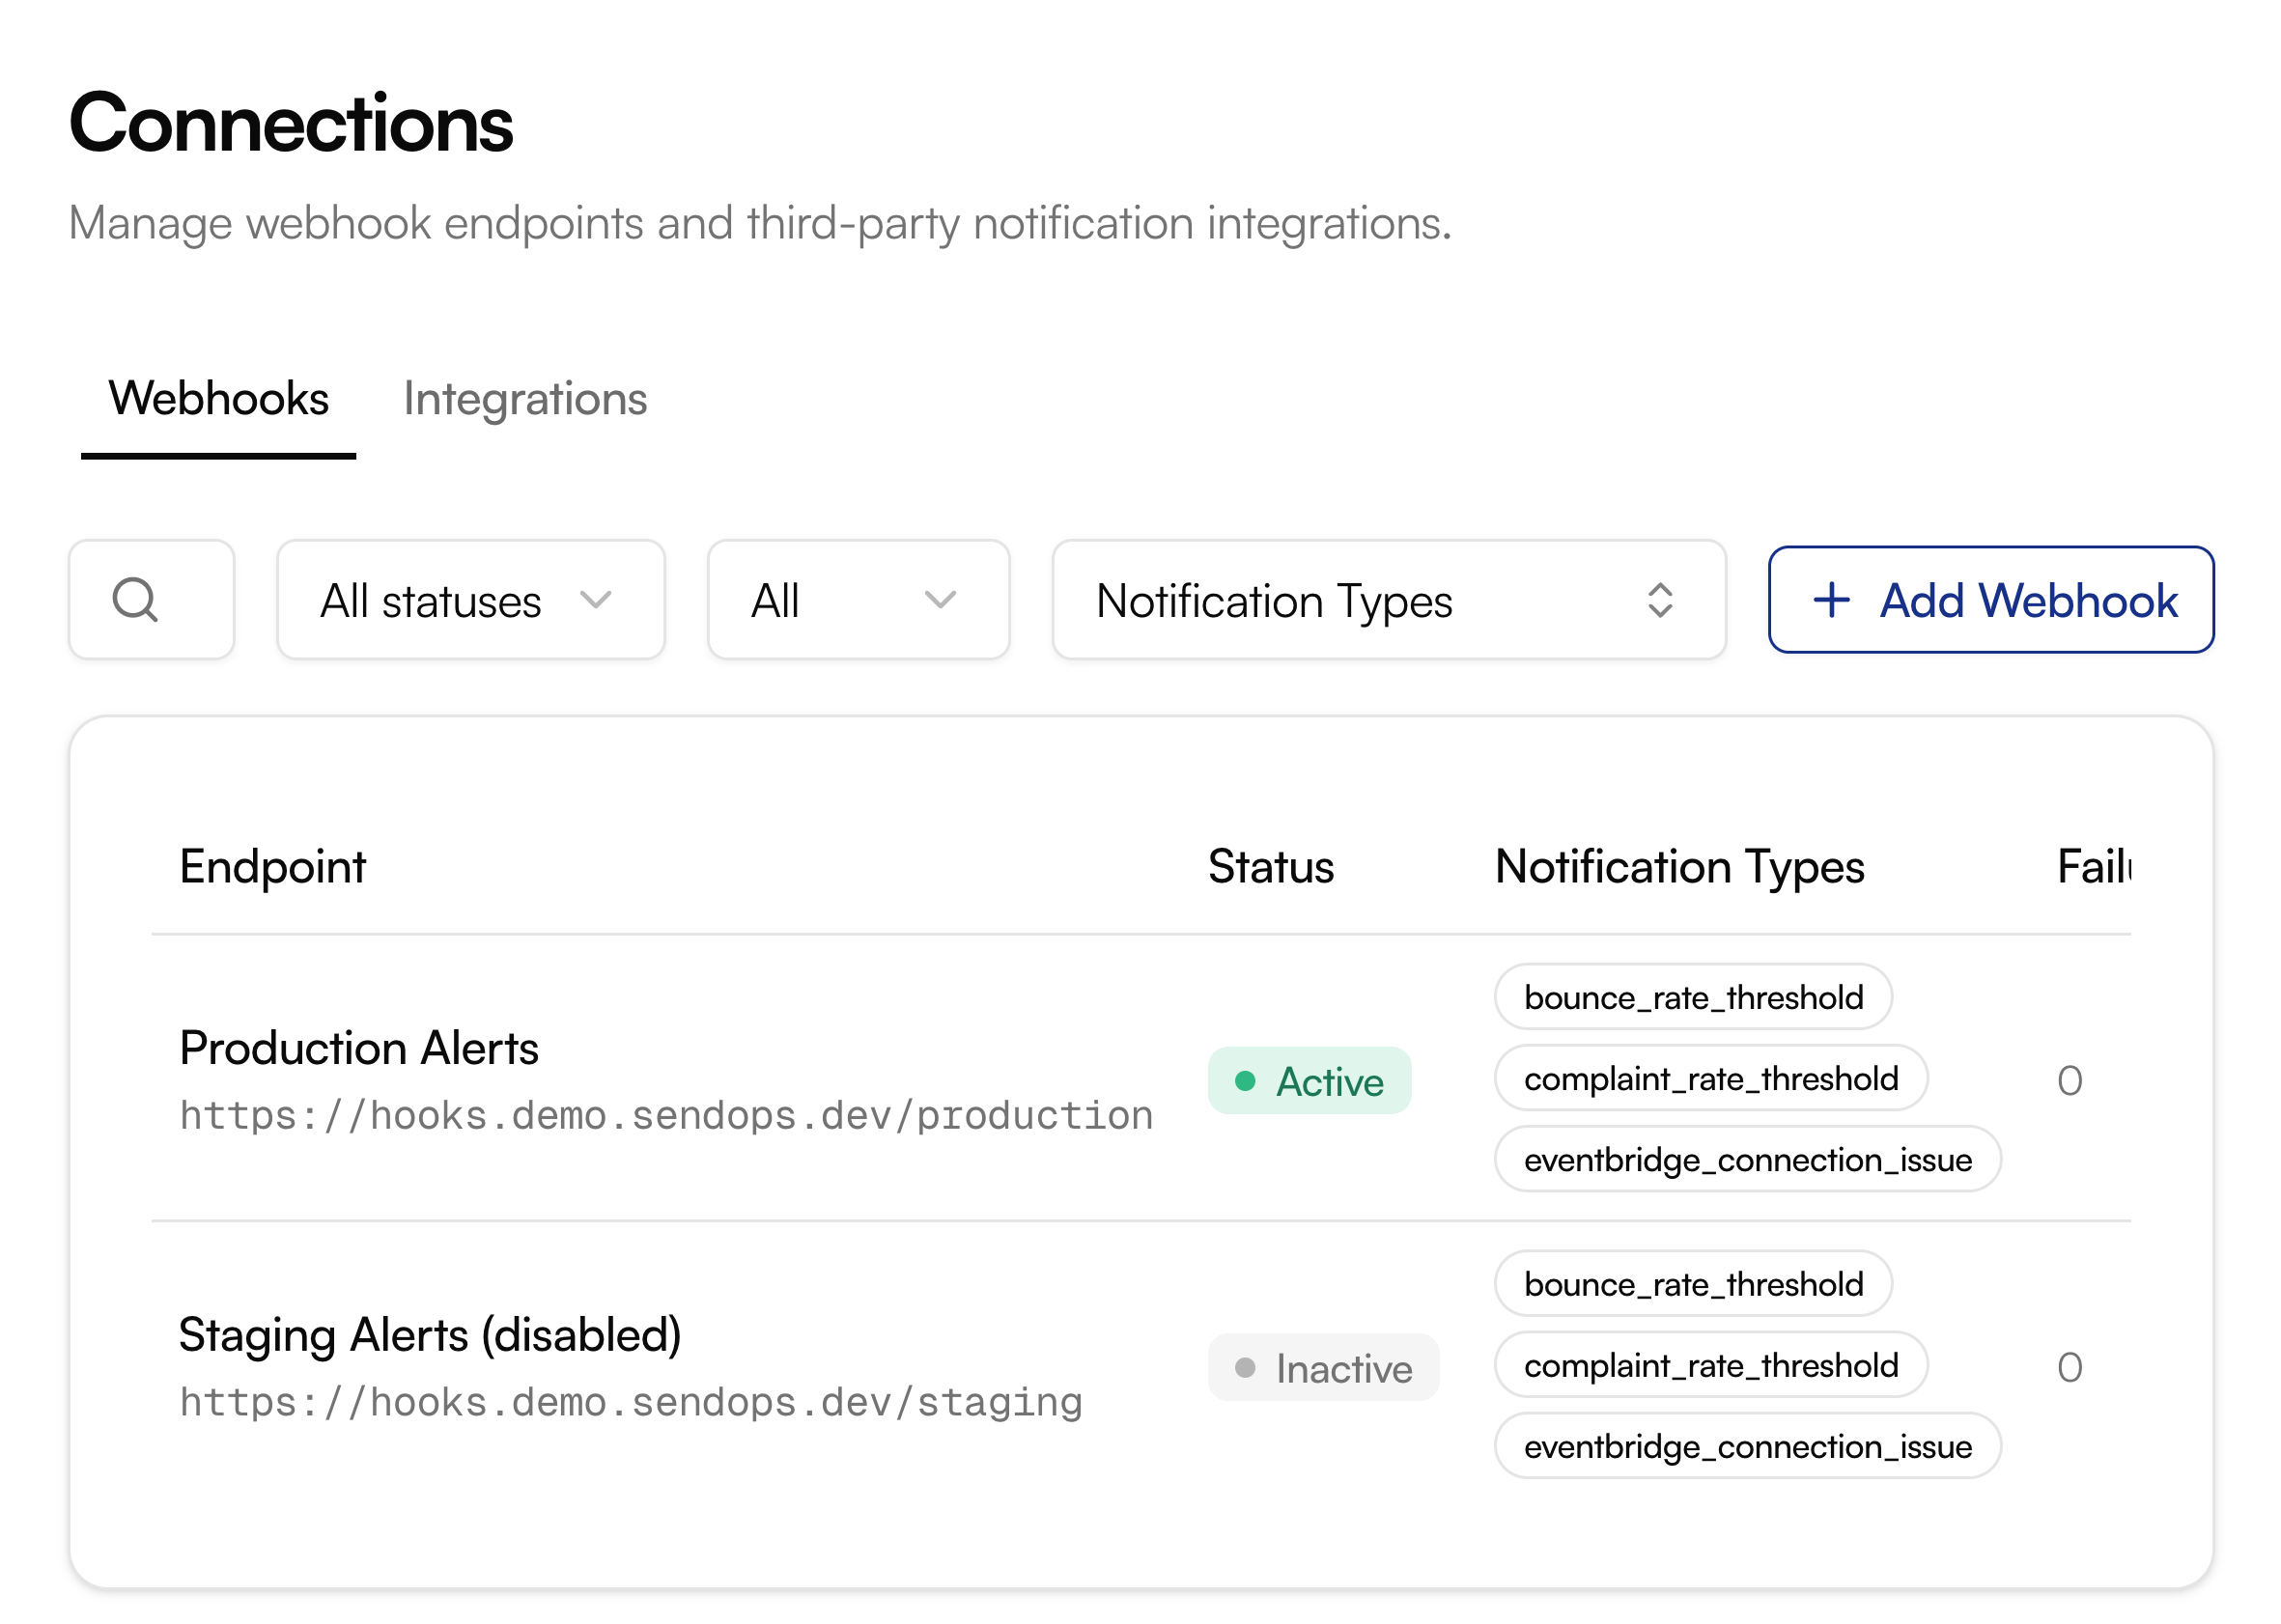This screenshot has width=2281, height=1624.
Task: Click Production's eventbridge_connection_issue tag
Action: coord(1748,1161)
